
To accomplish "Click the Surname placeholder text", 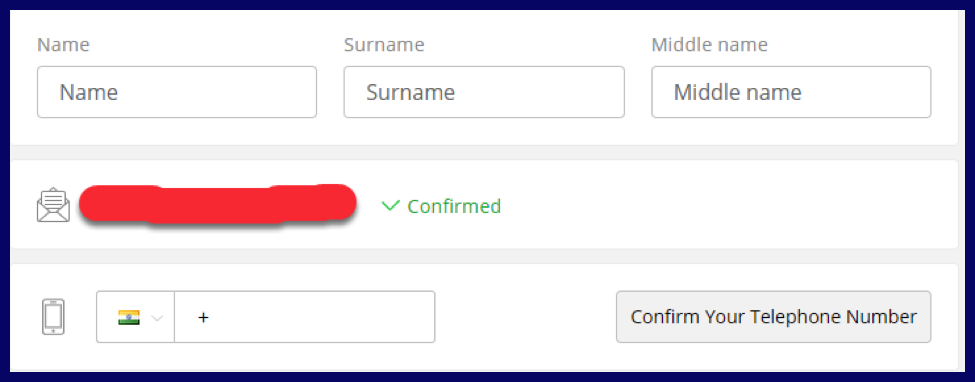I will [410, 93].
